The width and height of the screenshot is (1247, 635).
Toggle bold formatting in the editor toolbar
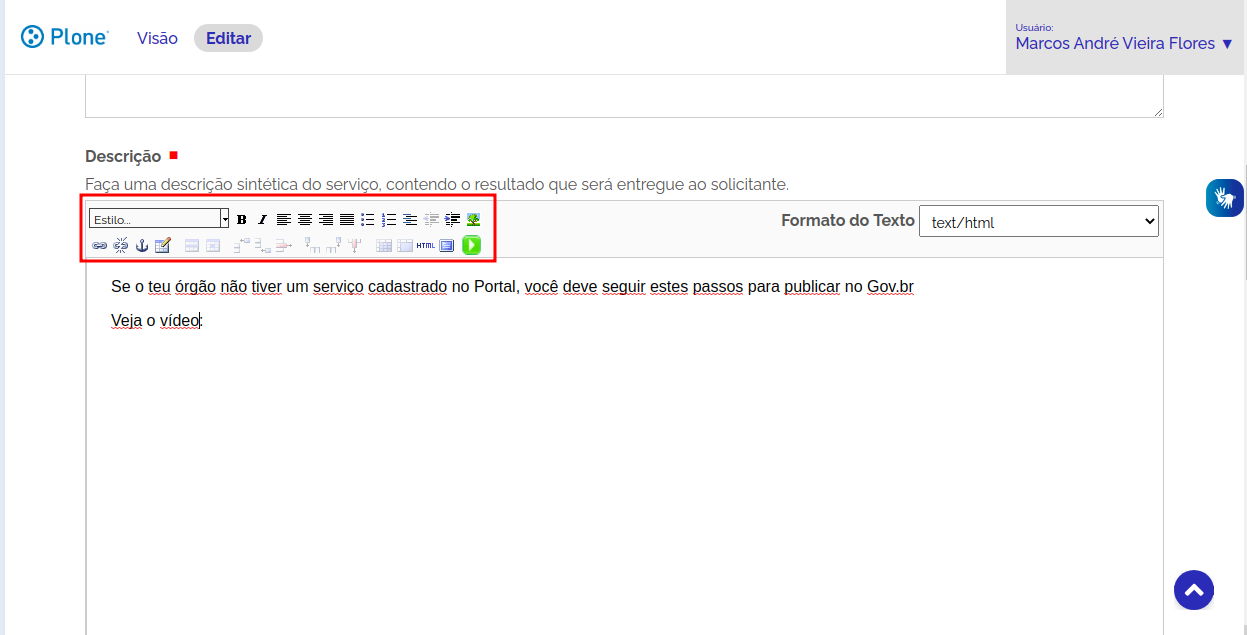point(242,220)
